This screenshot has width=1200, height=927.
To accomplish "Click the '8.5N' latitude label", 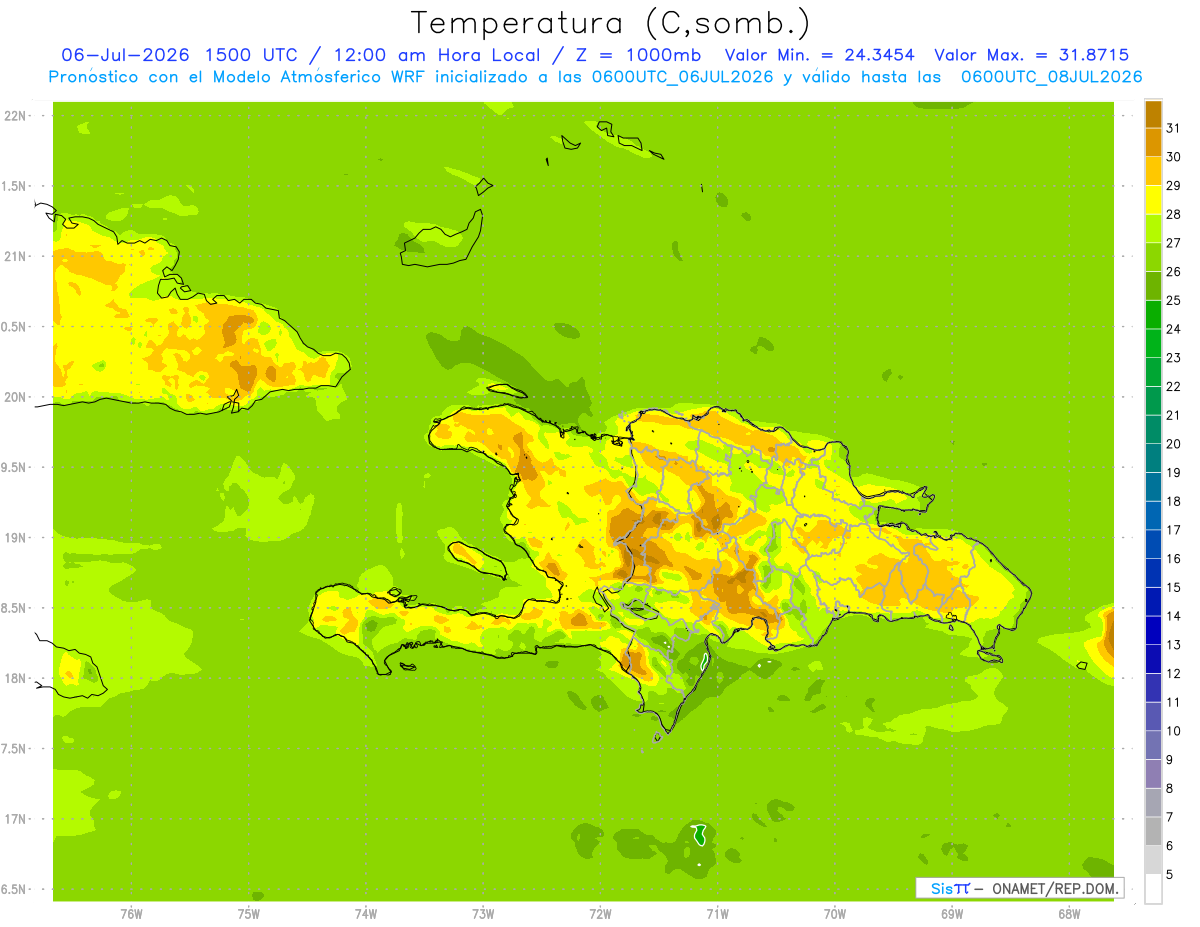I will [x=14, y=608].
